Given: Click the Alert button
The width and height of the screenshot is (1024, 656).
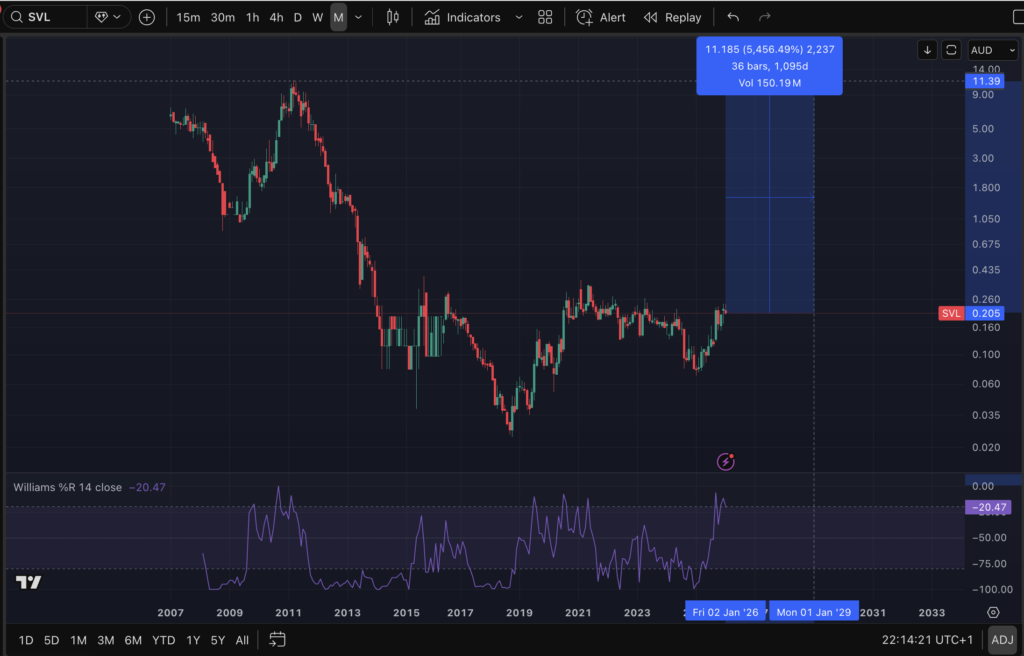Looking at the screenshot, I should pyautogui.click(x=601, y=17).
